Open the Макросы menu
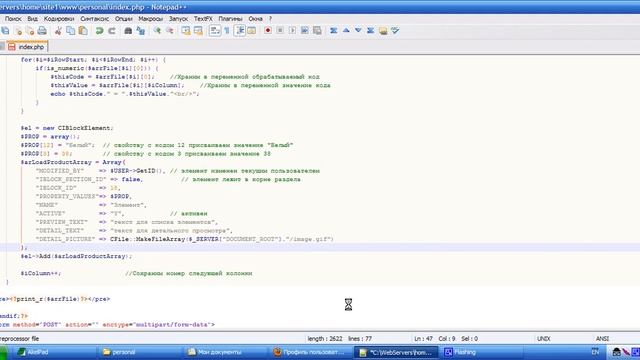This screenshot has height=360, width=640. coord(150,19)
